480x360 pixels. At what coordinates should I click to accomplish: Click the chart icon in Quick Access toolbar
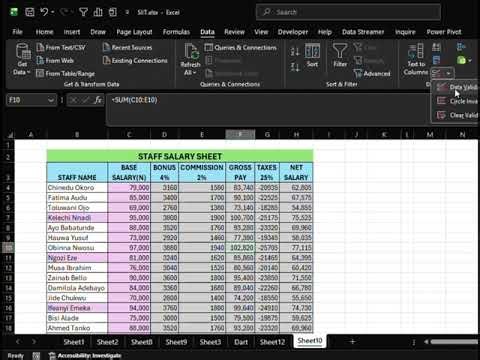[98, 12]
